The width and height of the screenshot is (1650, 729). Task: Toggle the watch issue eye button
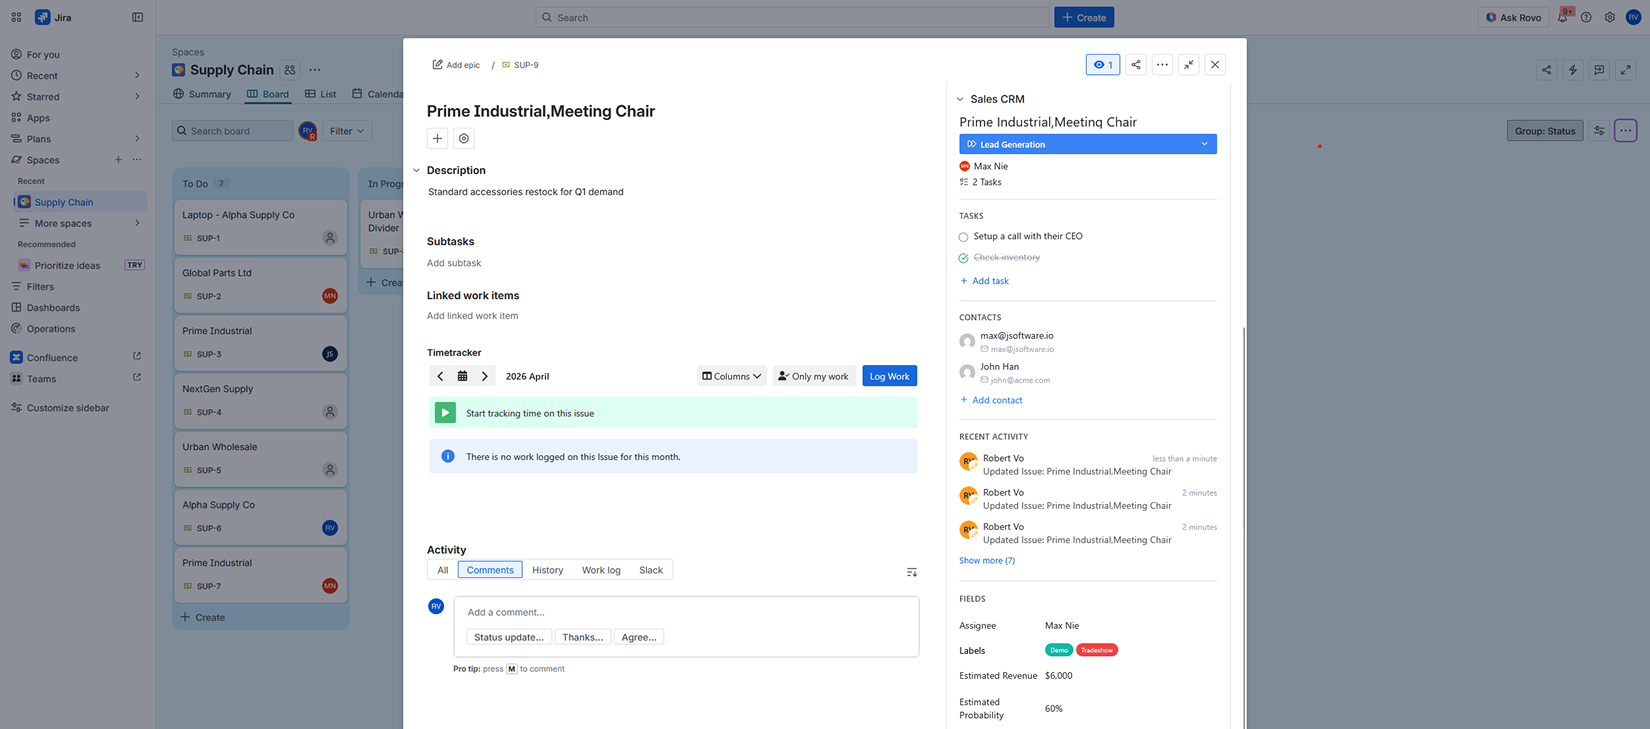(x=1102, y=65)
